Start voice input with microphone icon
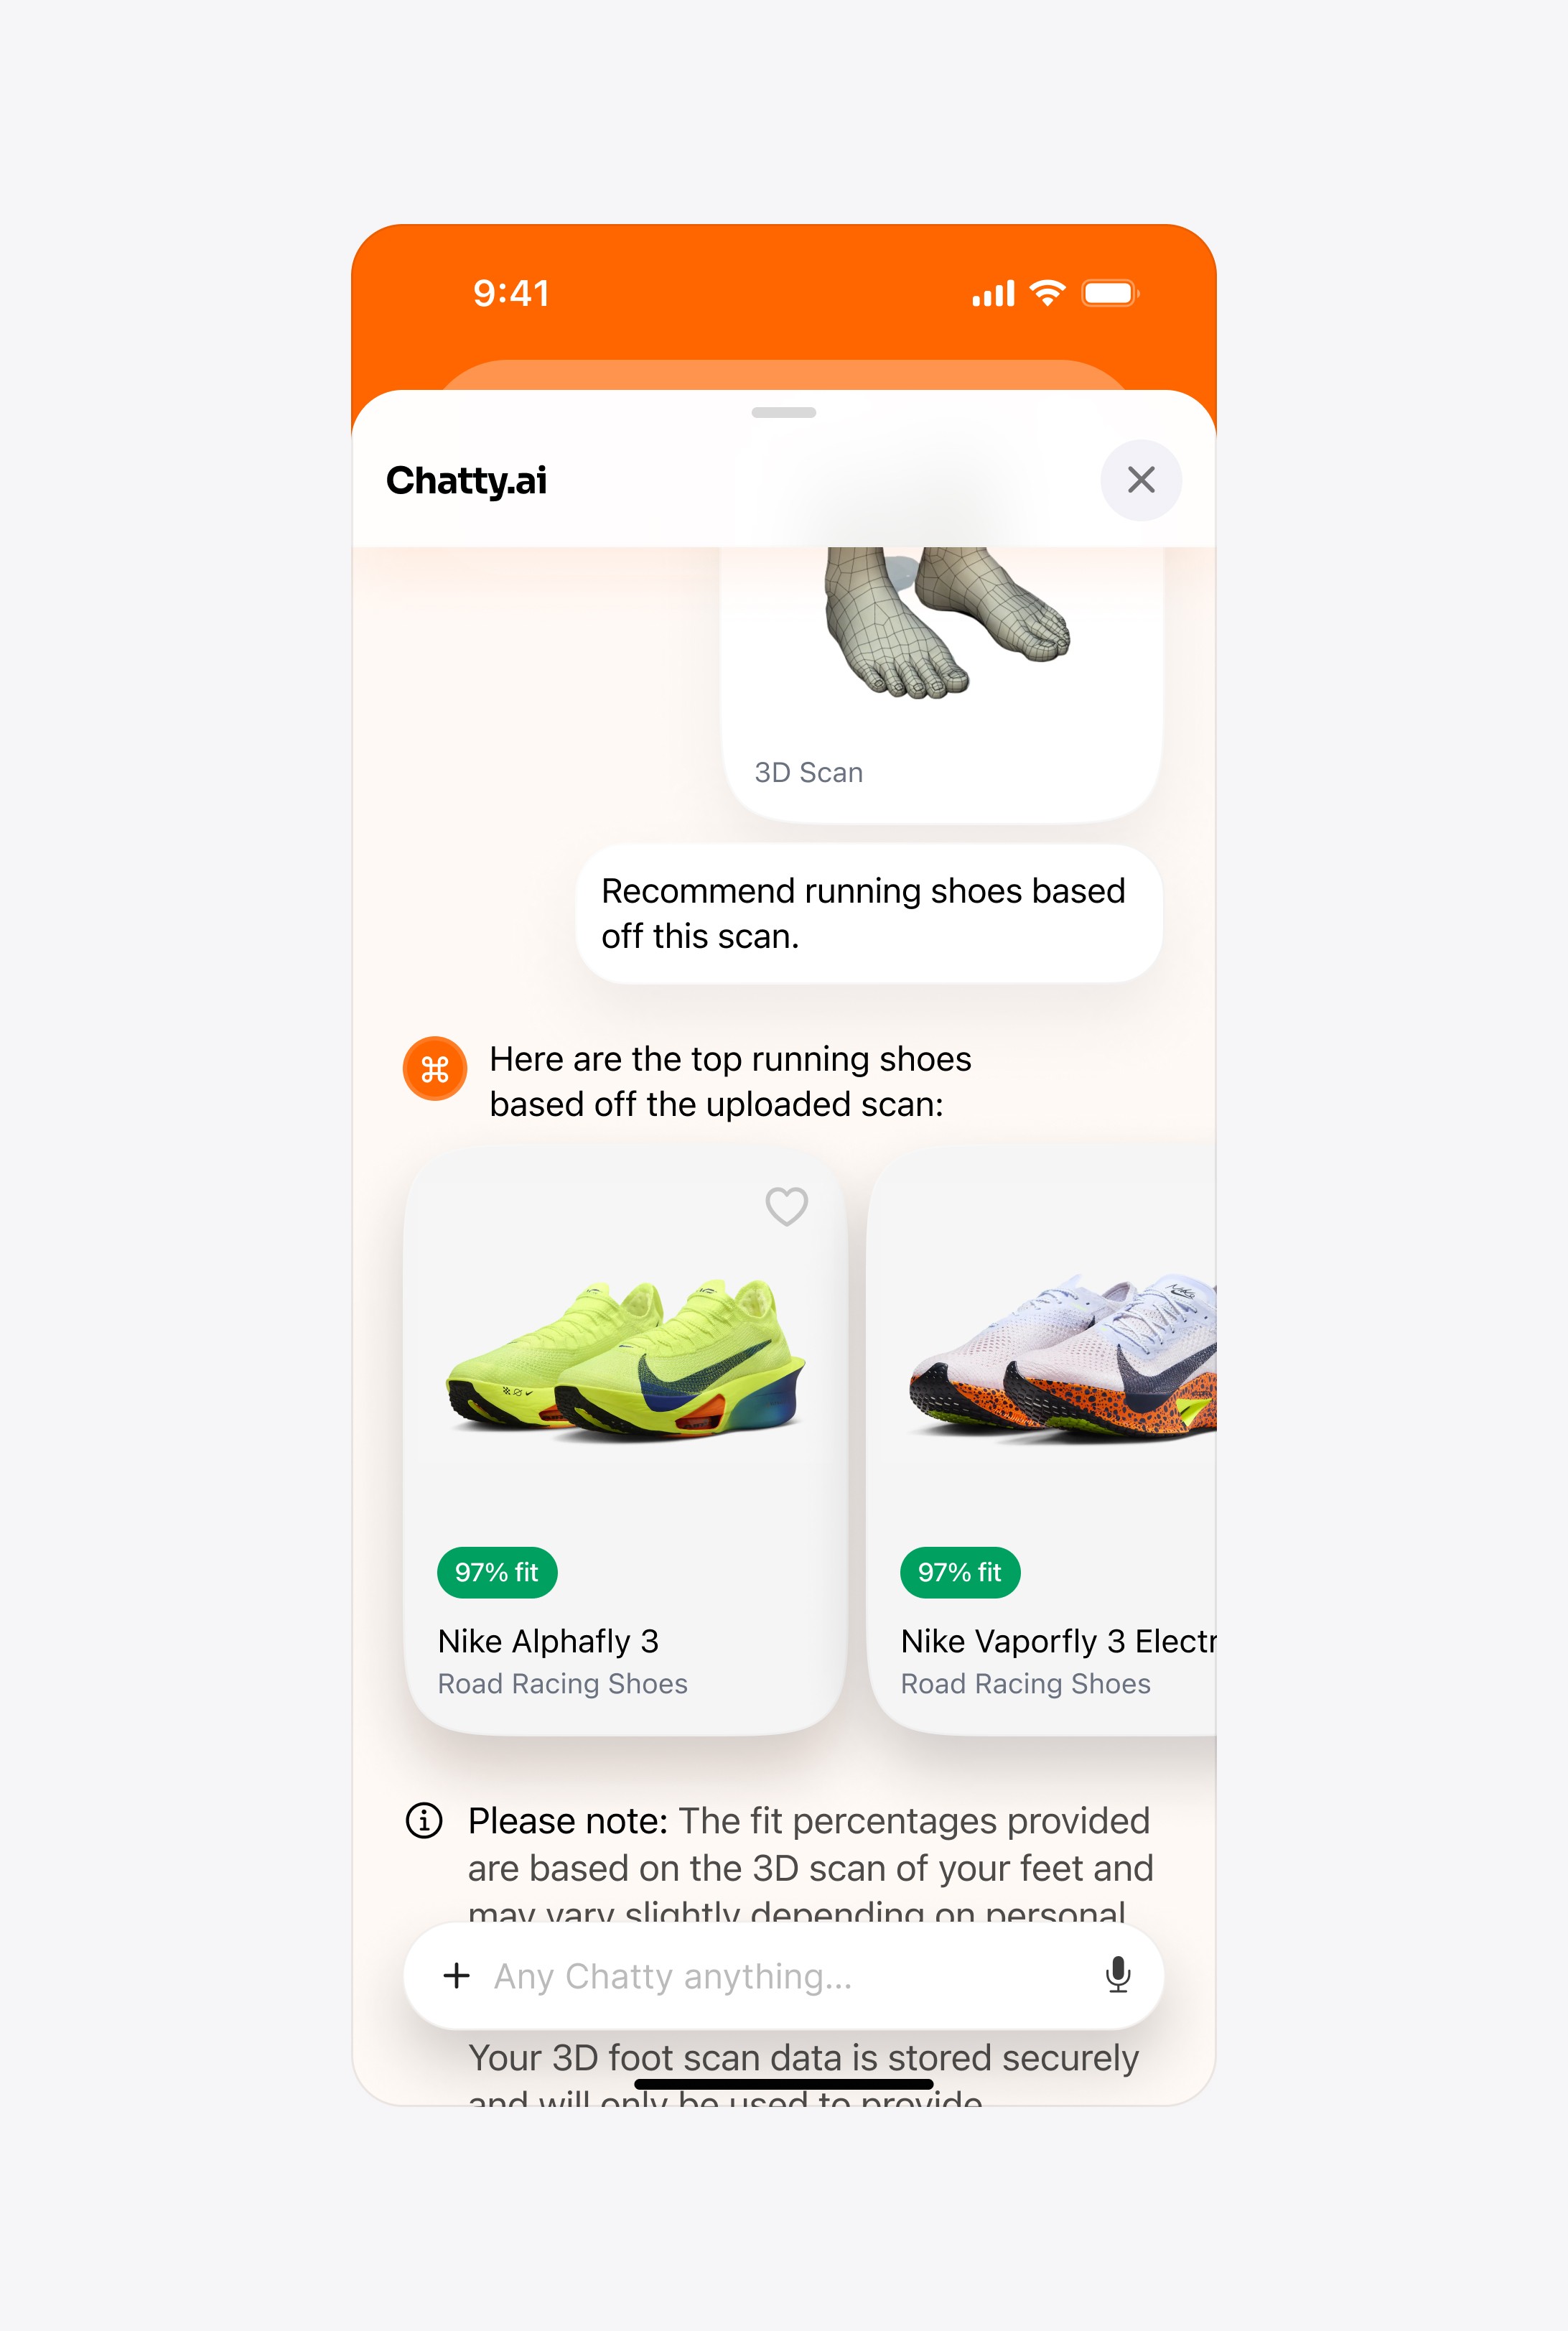This screenshot has width=1568, height=2331. 1118,1975
